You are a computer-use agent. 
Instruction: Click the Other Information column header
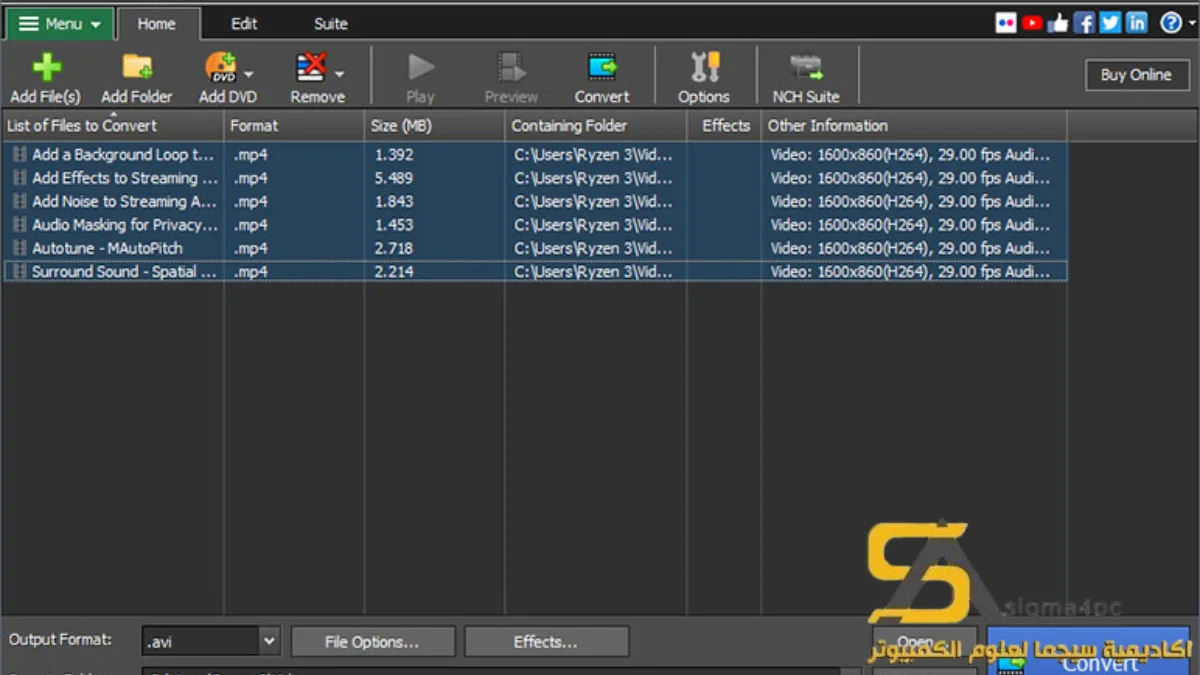[x=914, y=126]
